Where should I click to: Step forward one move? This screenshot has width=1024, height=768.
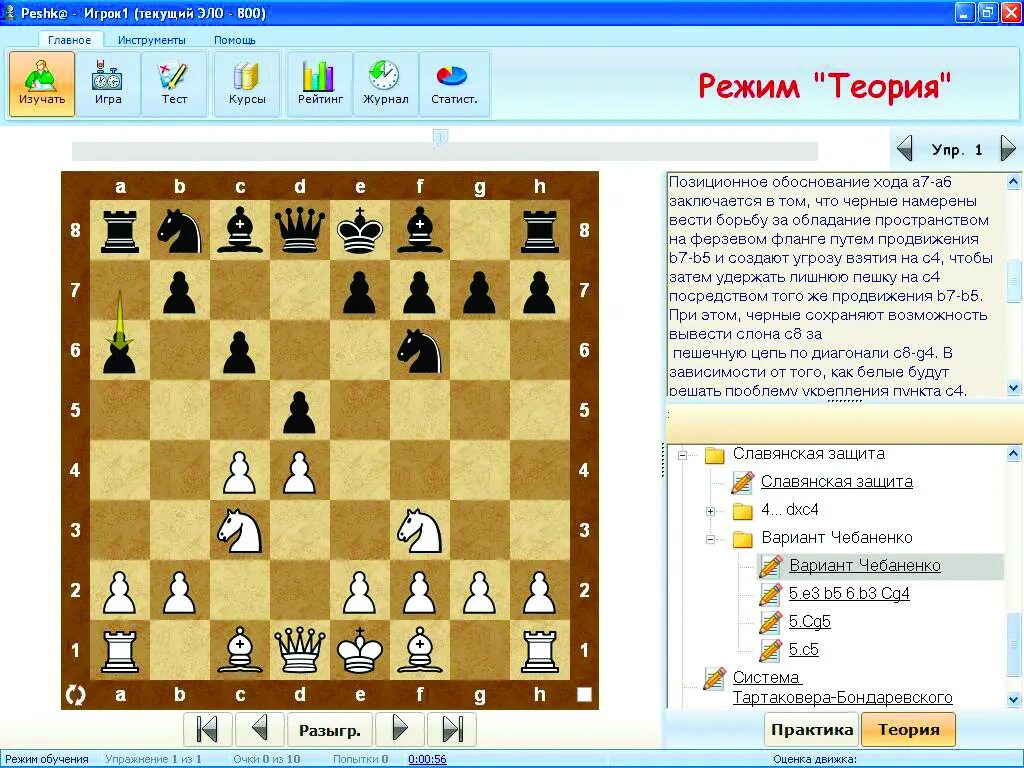(400, 729)
